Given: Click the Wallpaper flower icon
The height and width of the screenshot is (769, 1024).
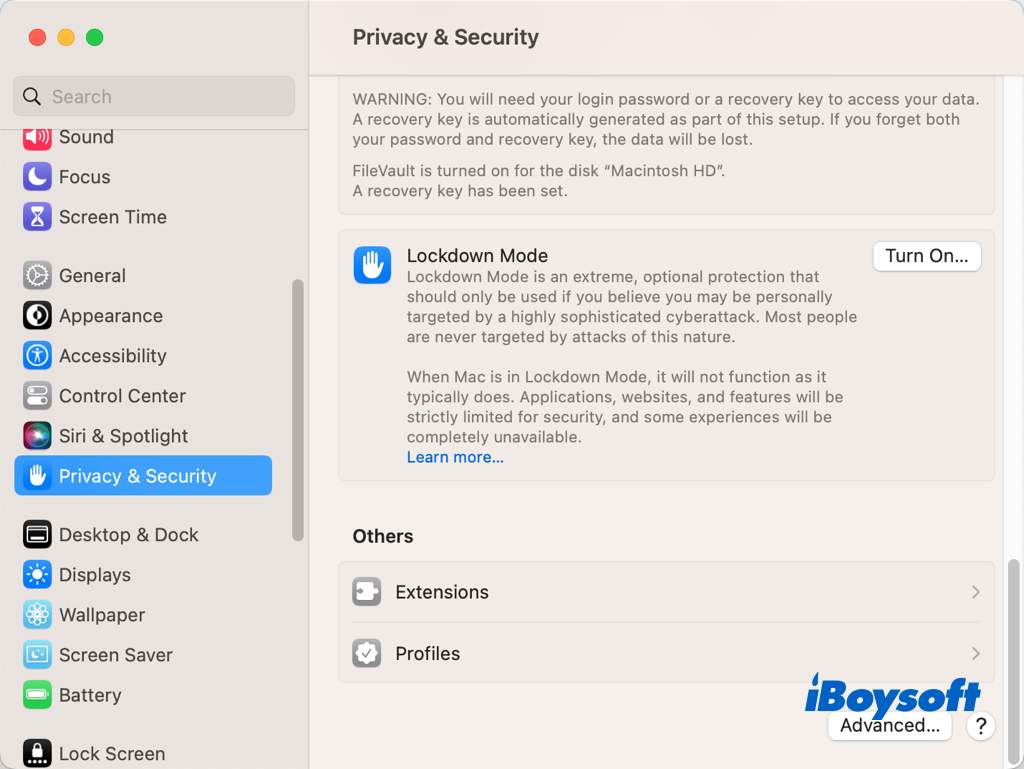Looking at the screenshot, I should click(x=37, y=615).
